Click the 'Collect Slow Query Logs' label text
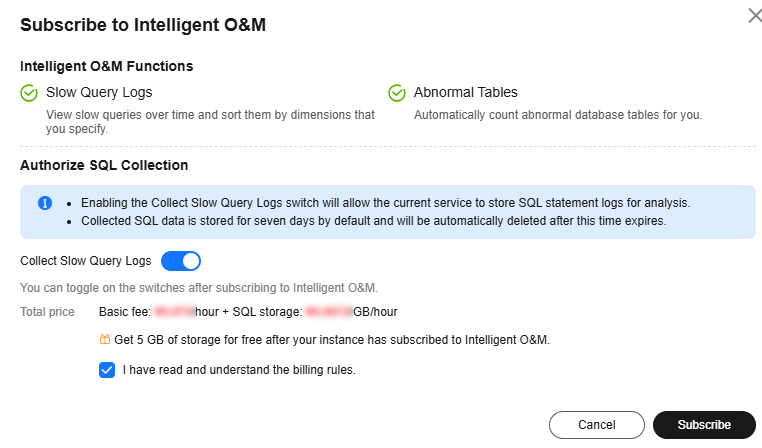This screenshot has width=762, height=448. pos(86,261)
